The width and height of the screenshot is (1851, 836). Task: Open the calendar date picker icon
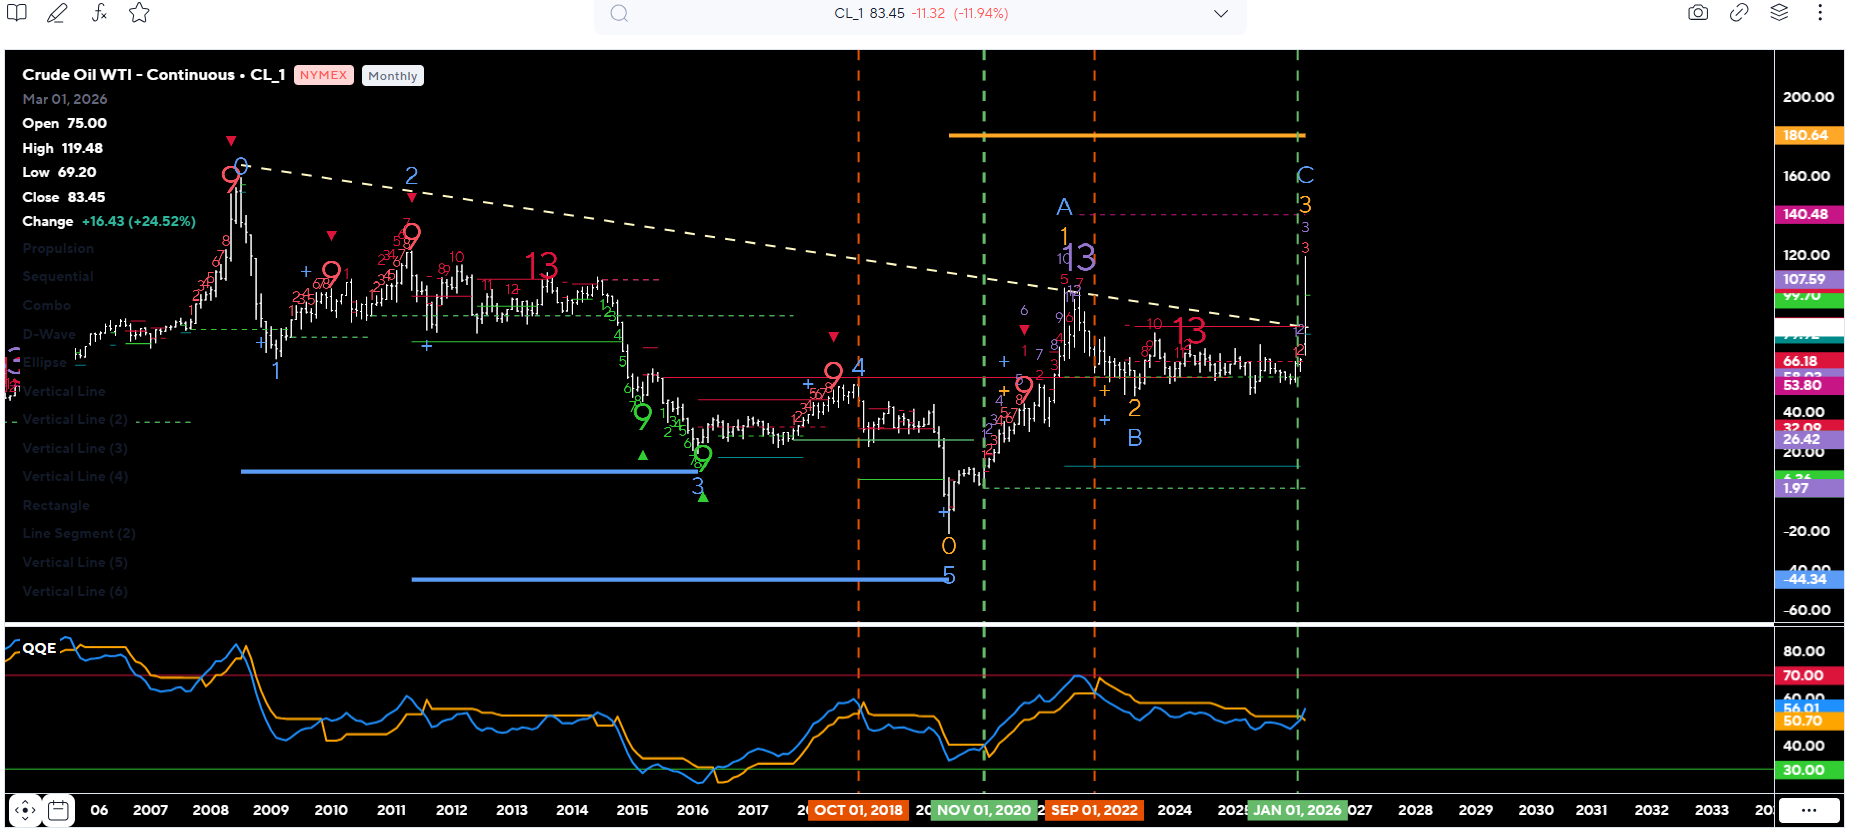59,810
